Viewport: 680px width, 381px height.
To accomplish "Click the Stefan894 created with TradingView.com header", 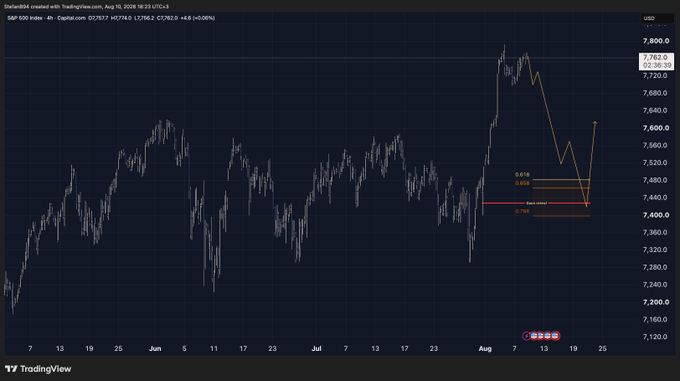I will pyautogui.click(x=86, y=7).
